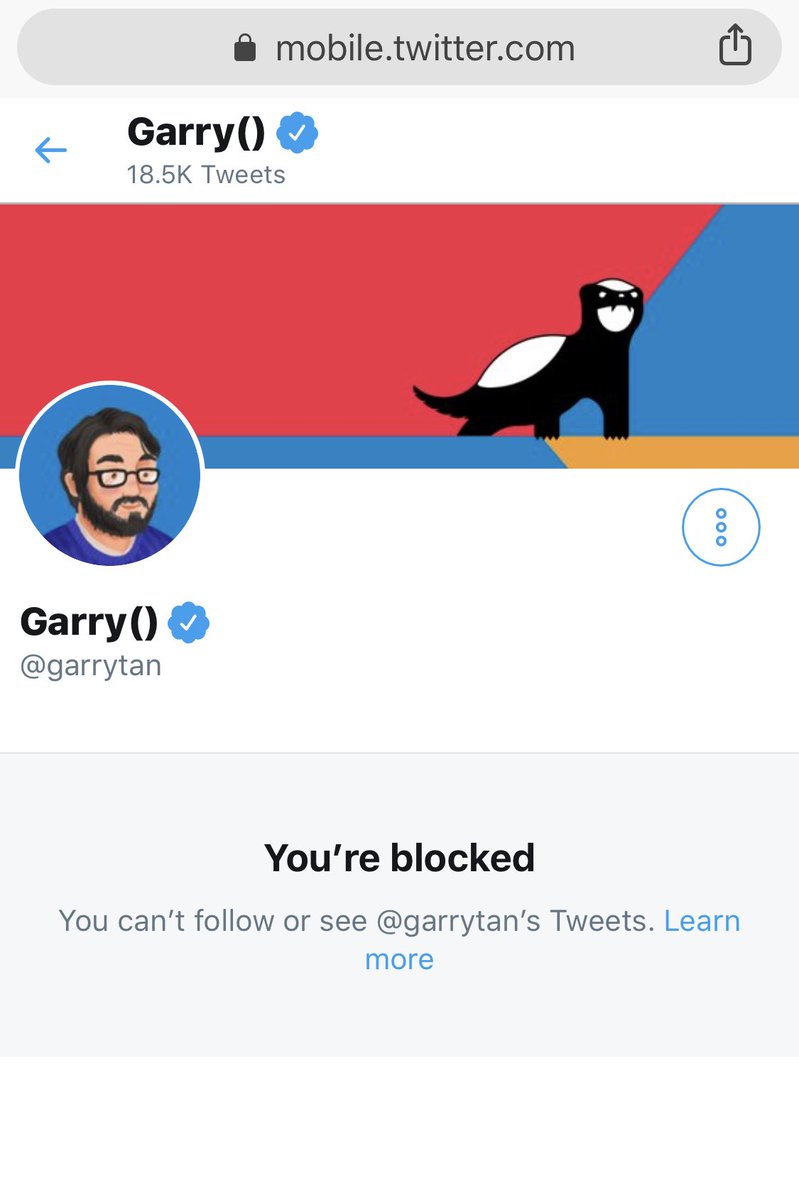Screen dimensions: 799x1200
Task: Click verified badge next to profile name
Action: [x=188, y=623]
